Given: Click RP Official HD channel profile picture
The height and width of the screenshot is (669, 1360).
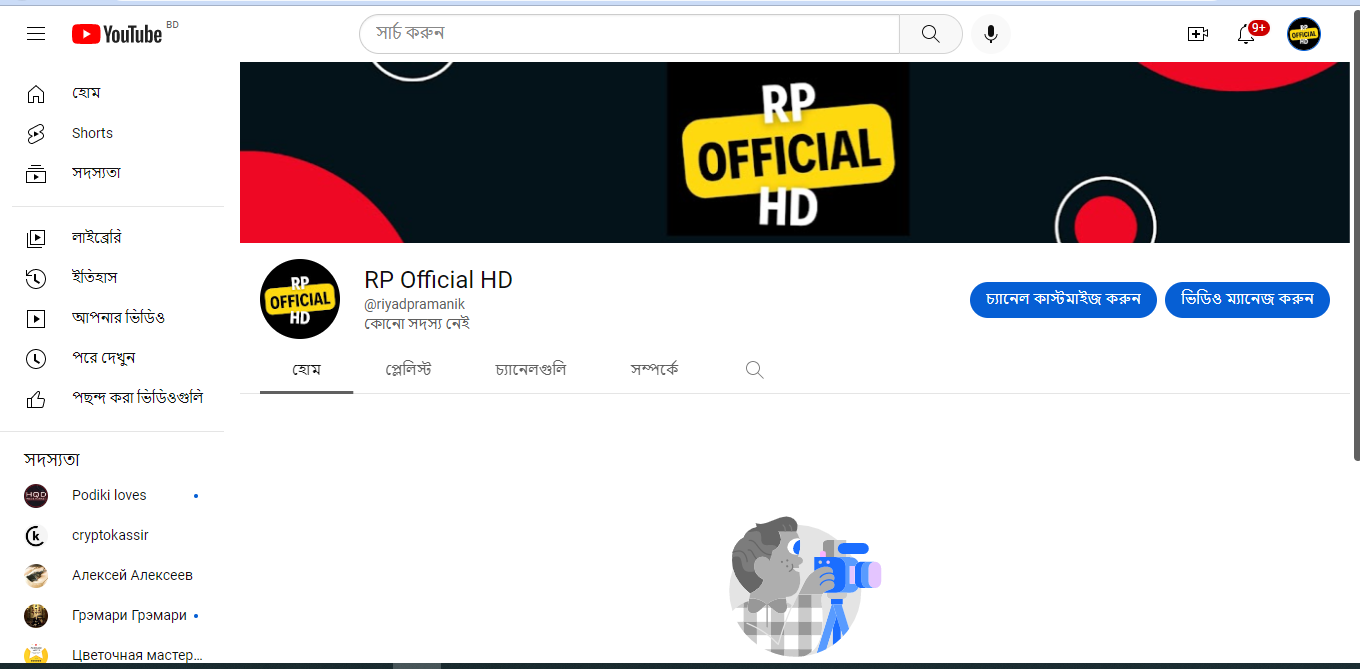Looking at the screenshot, I should (x=300, y=299).
